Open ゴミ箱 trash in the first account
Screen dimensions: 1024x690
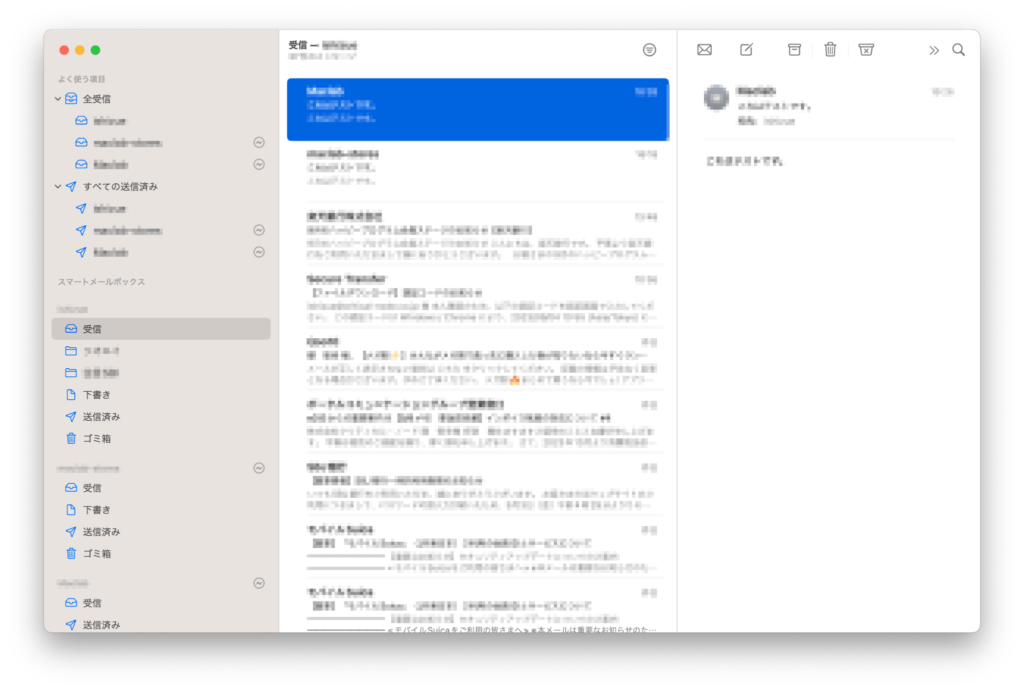[x=161, y=438]
